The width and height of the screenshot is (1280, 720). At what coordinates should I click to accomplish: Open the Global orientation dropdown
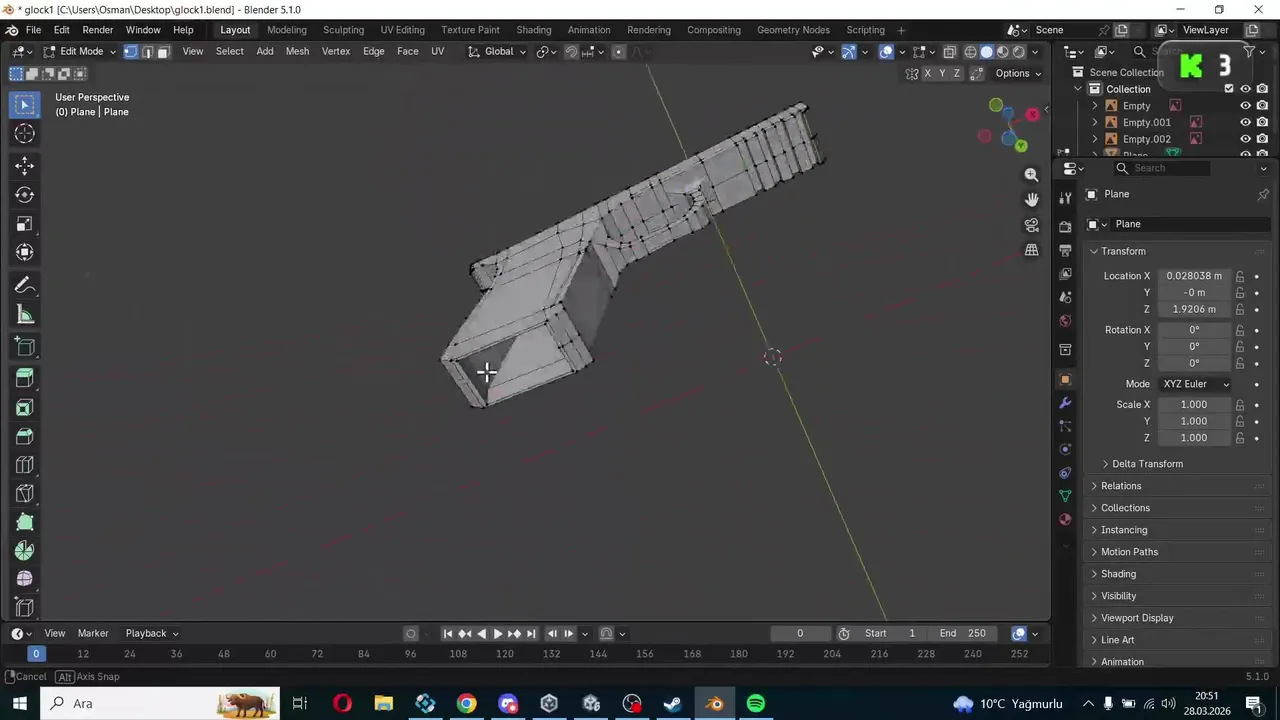pyautogui.click(x=497, y=52)
